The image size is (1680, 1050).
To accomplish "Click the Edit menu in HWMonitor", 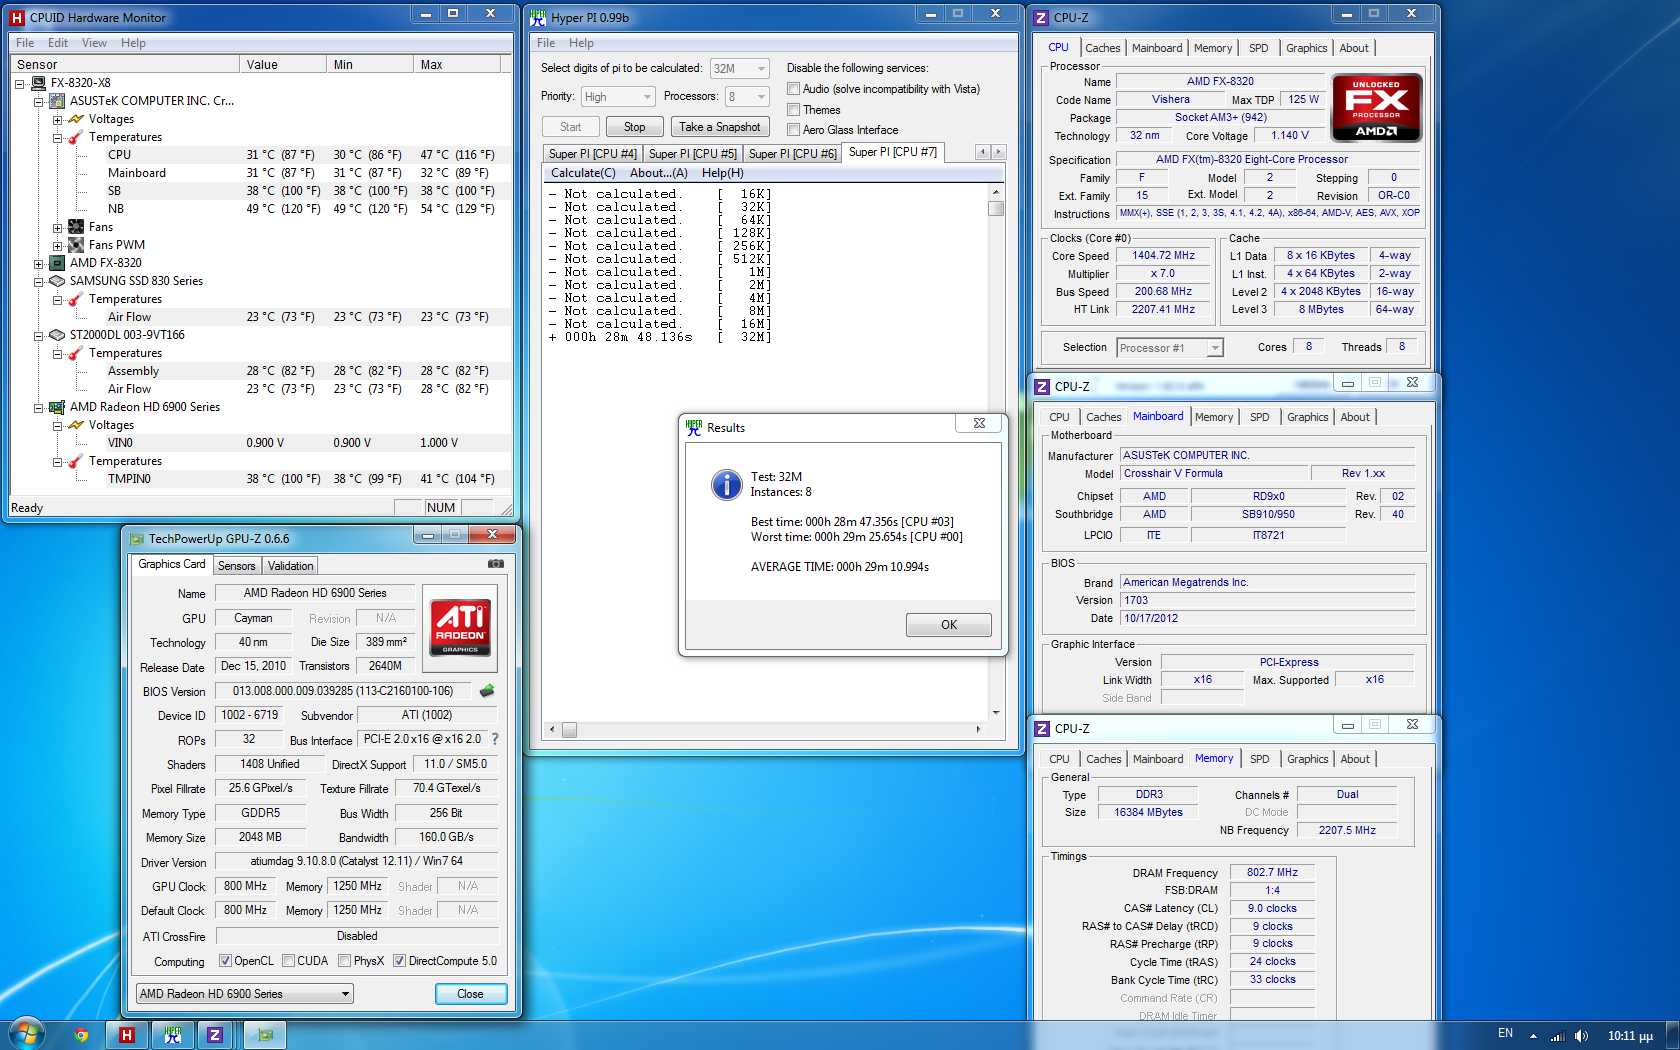I will click(x=58, y=43).
